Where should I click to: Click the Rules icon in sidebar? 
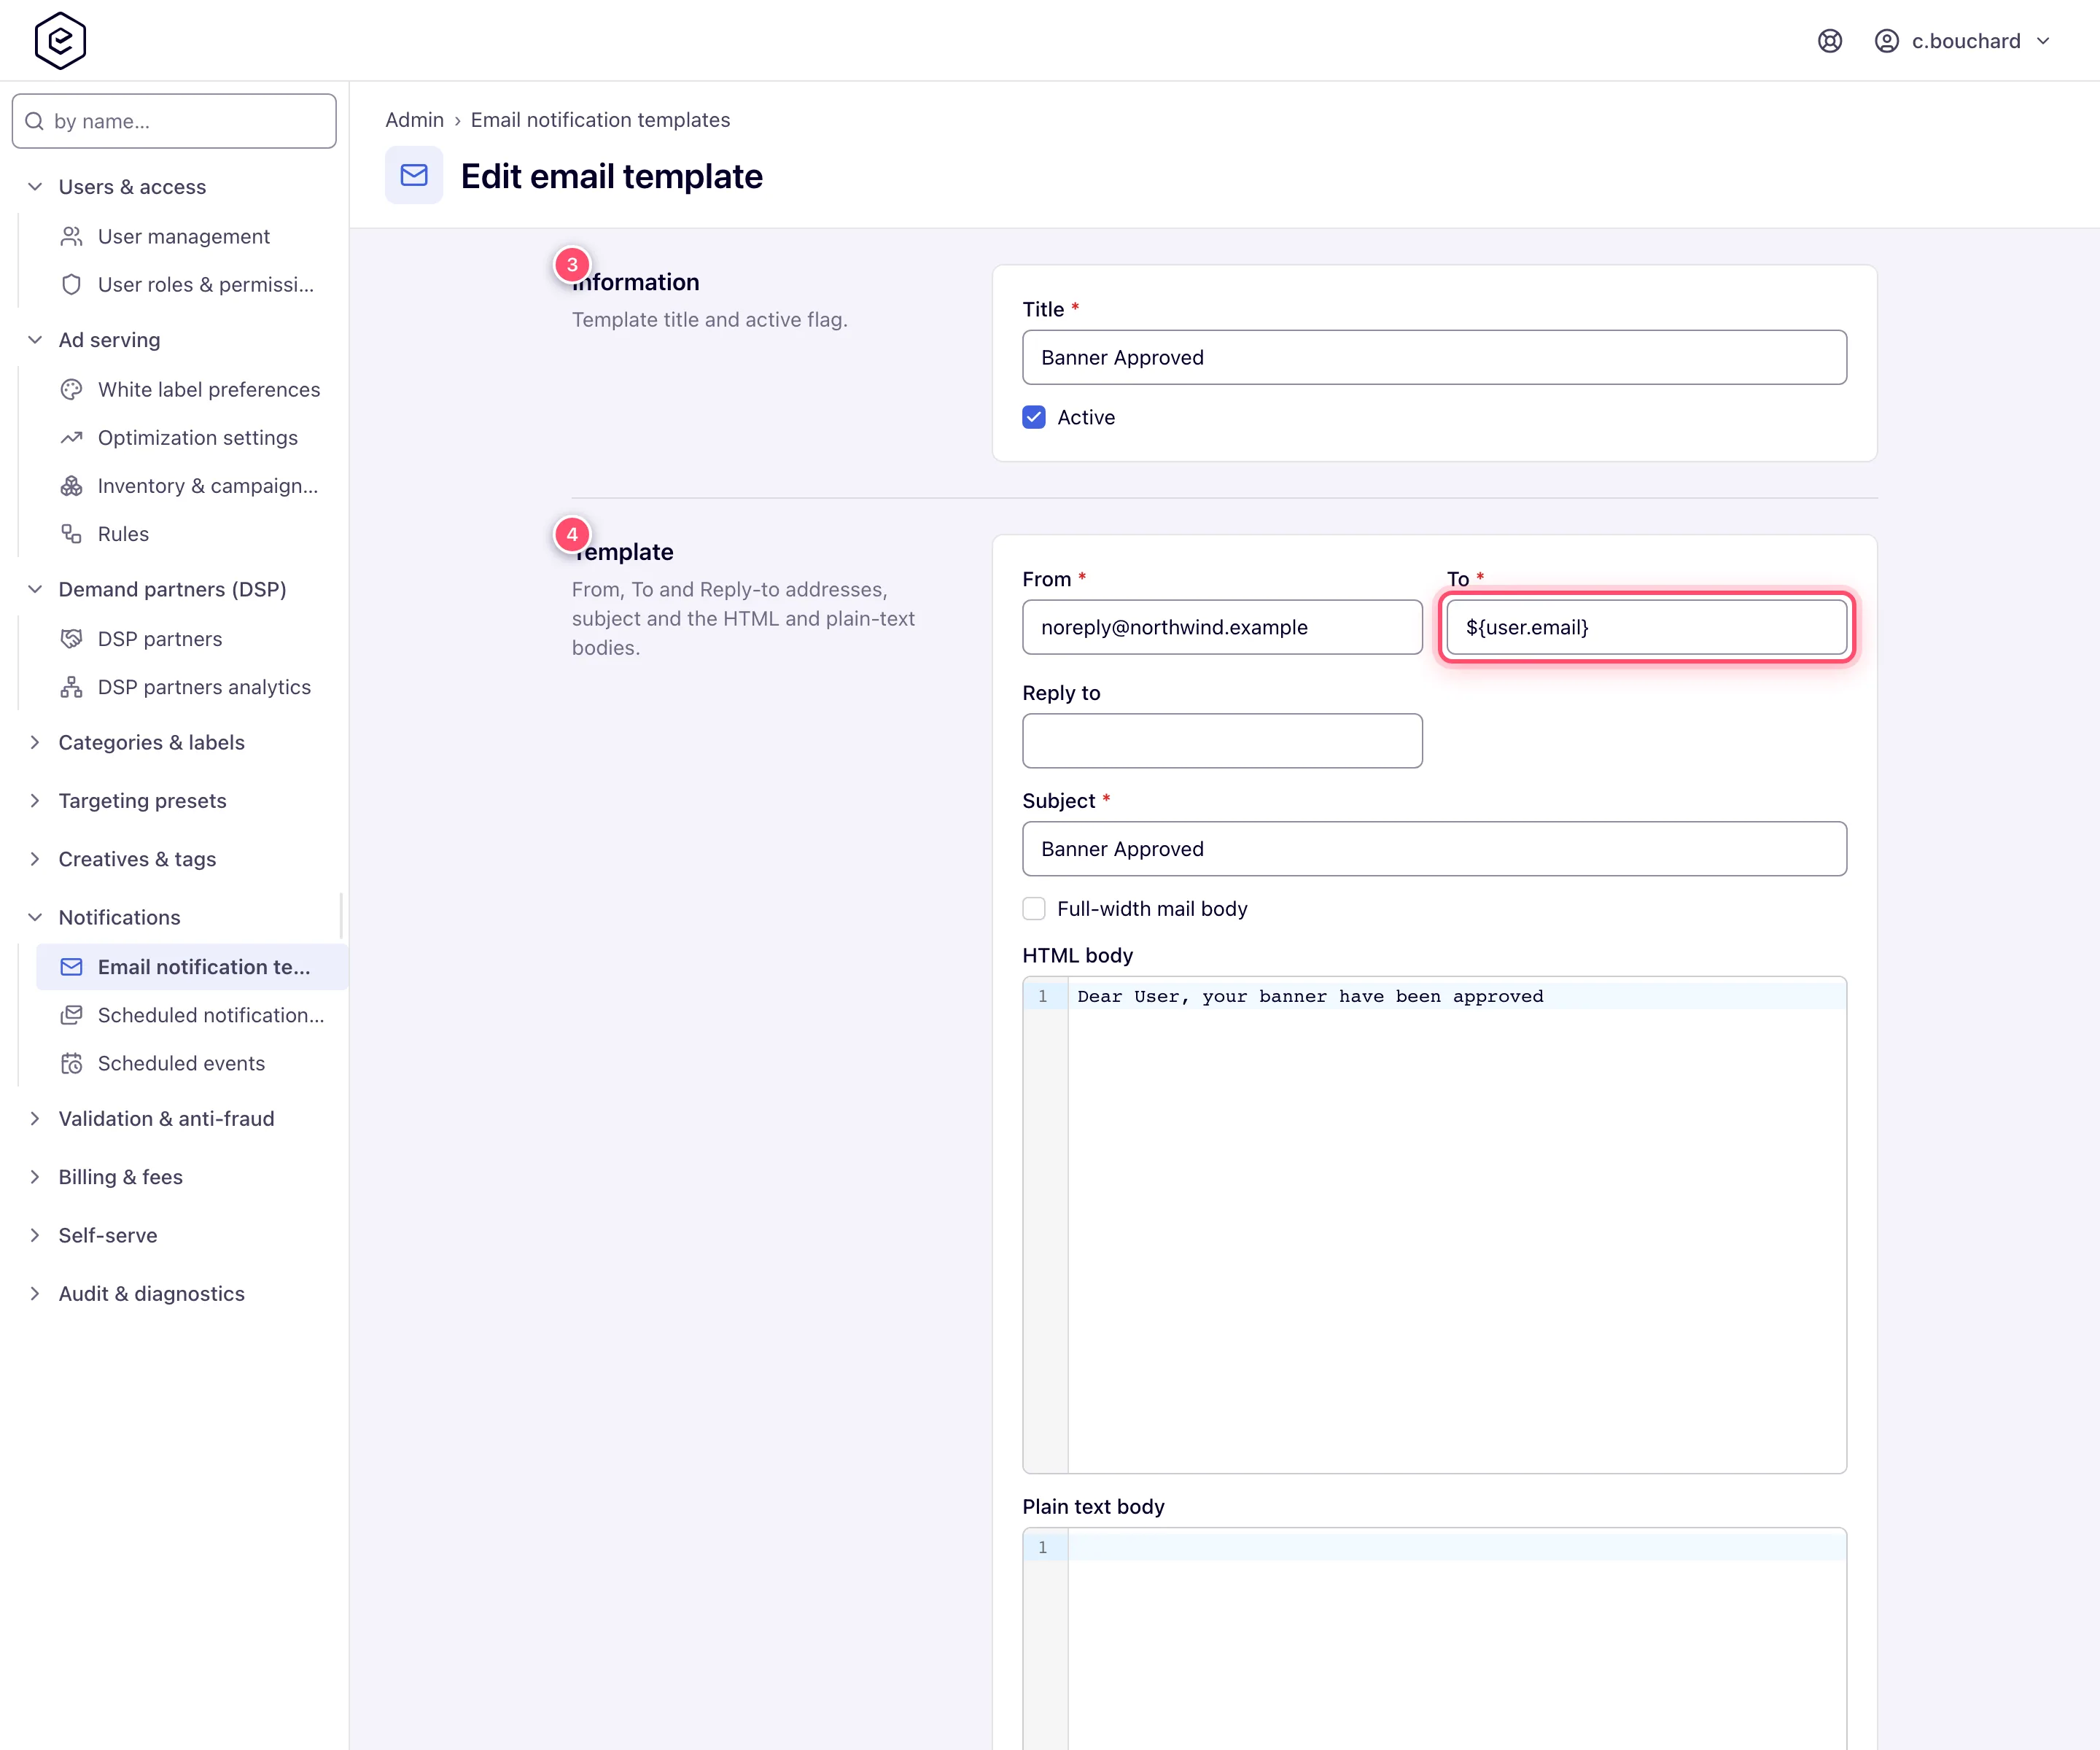71,534
